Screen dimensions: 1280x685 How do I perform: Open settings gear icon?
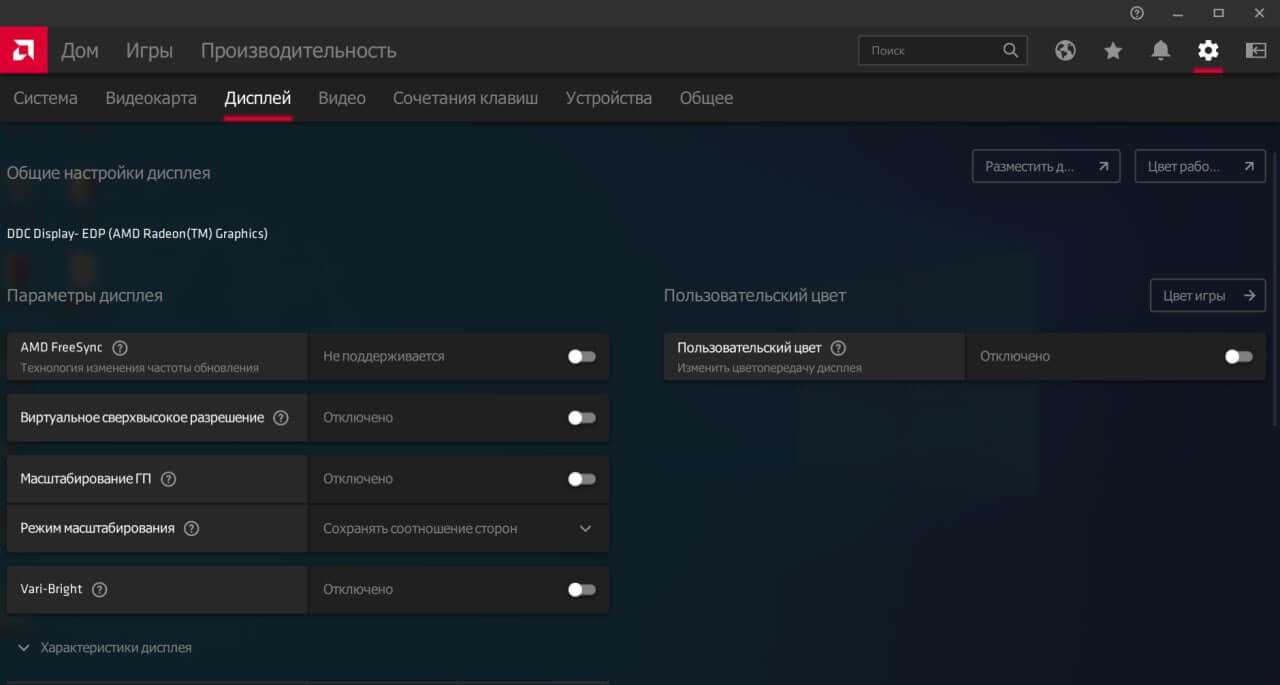[1208, 50]
